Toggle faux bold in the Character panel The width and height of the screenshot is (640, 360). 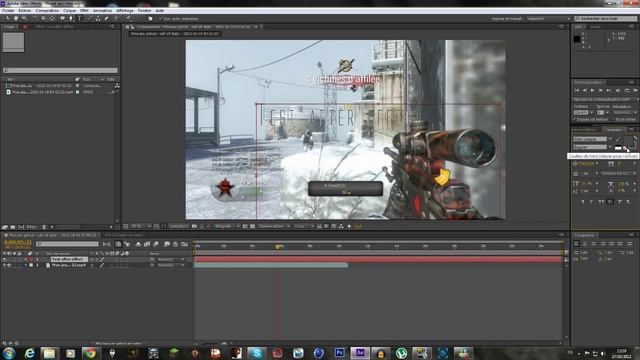(x=583, y=202)
